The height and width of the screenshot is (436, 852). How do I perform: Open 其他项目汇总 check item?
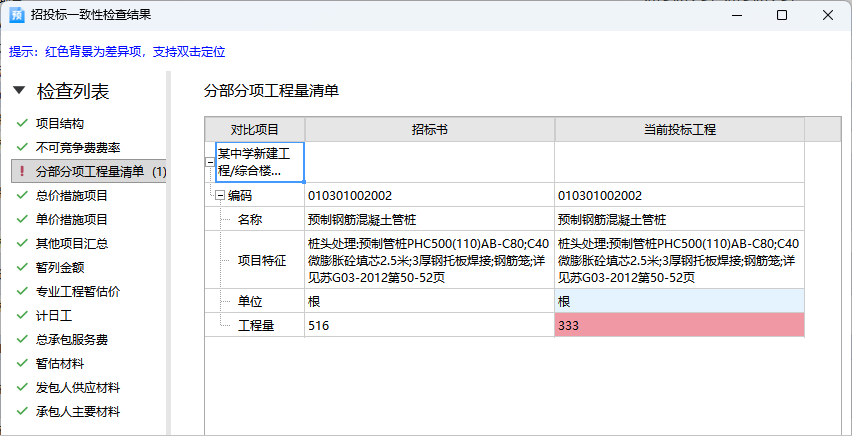(x=71, y=244)
